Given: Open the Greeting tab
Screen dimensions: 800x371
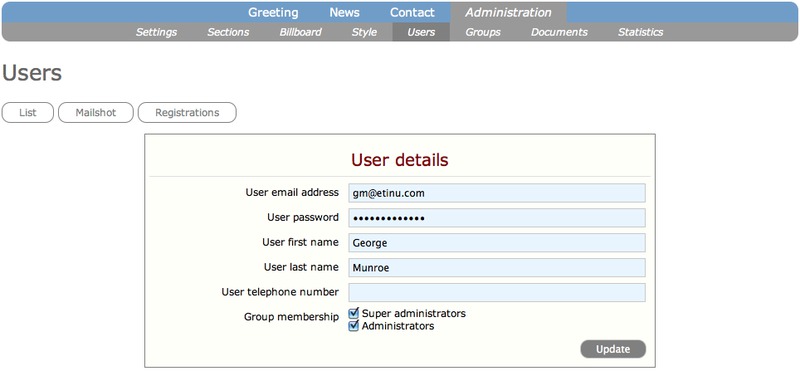Looking at the screenshot, I should pyautogui.click(x=273, y=12).
